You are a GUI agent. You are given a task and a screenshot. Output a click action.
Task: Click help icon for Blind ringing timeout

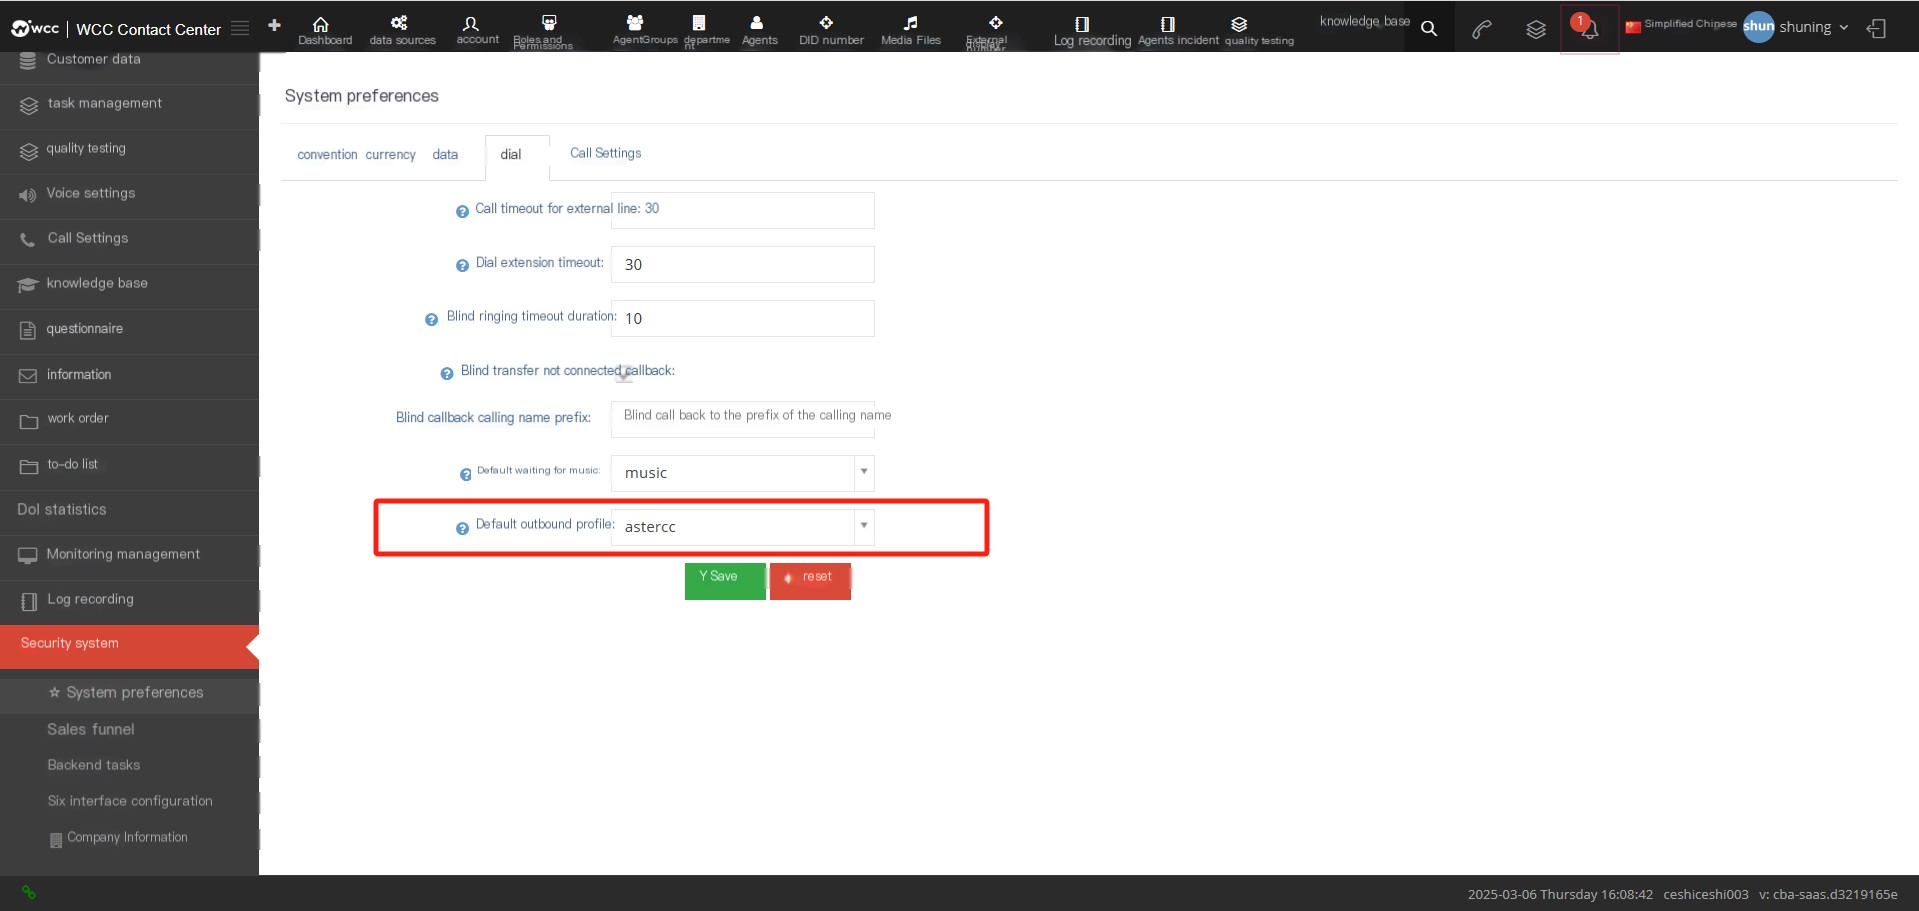point(431,319)
